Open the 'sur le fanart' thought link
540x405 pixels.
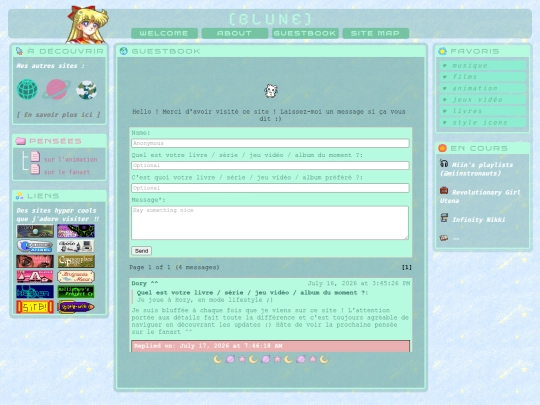(x=67, y=172)
